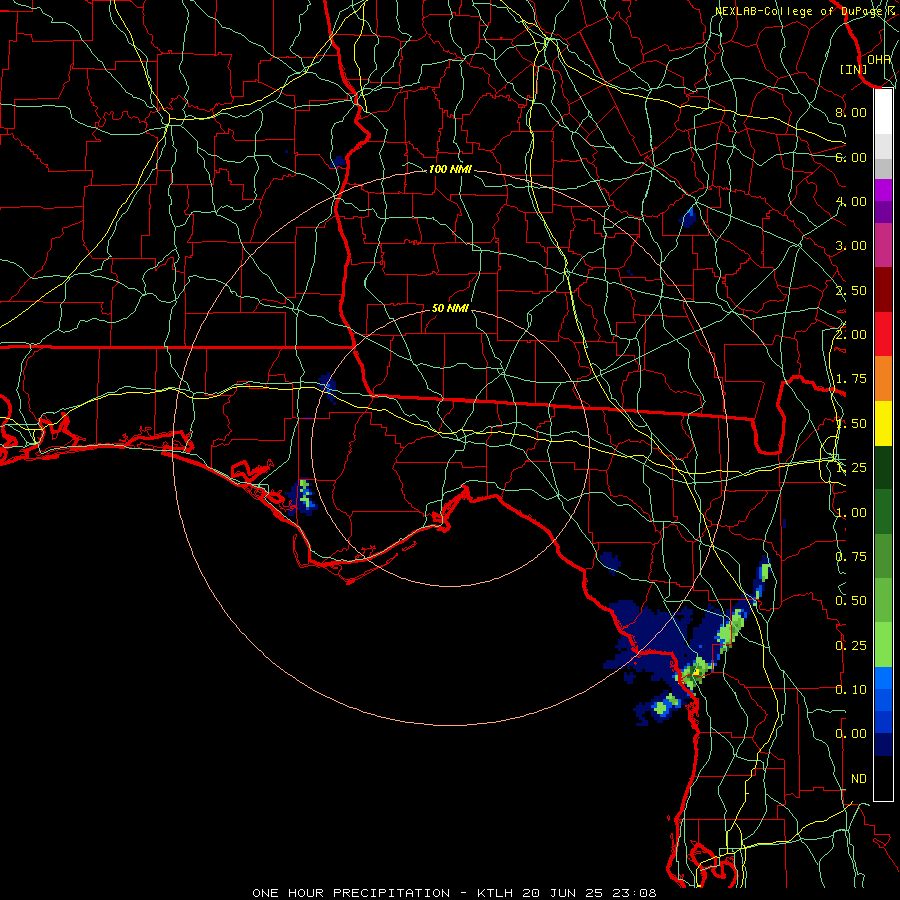Click the 1.25 legend value
The image size is (900, 900).
(x=851, y=468)
